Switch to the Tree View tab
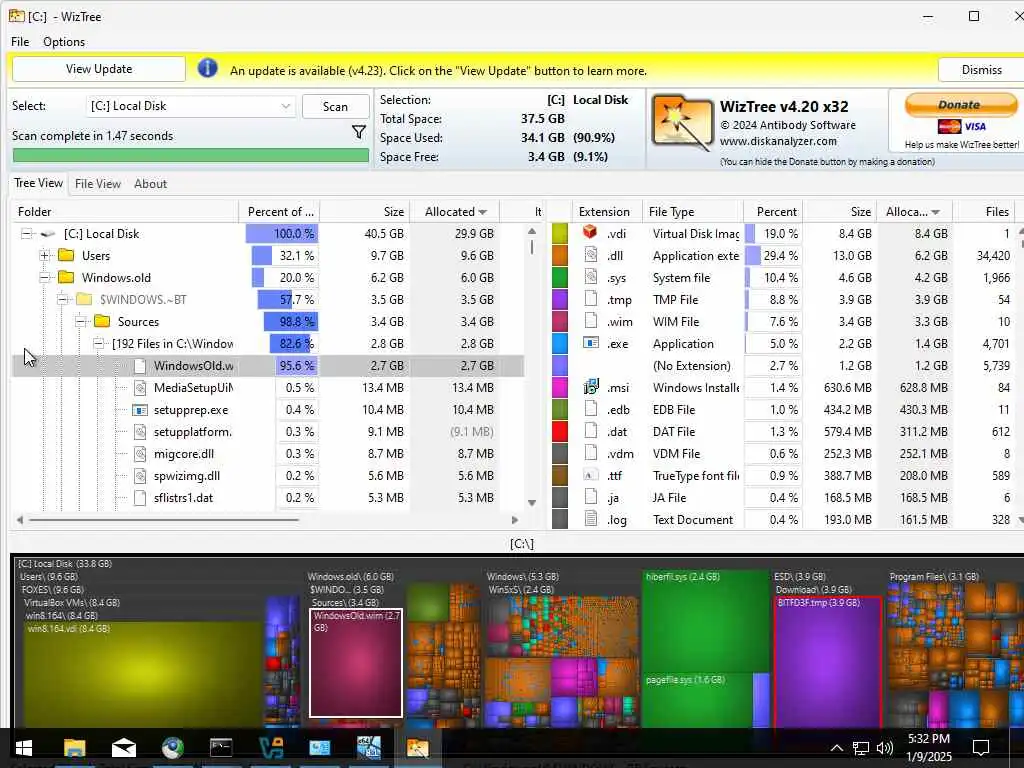Screen dimensions: 1024x768 [39, 183]
